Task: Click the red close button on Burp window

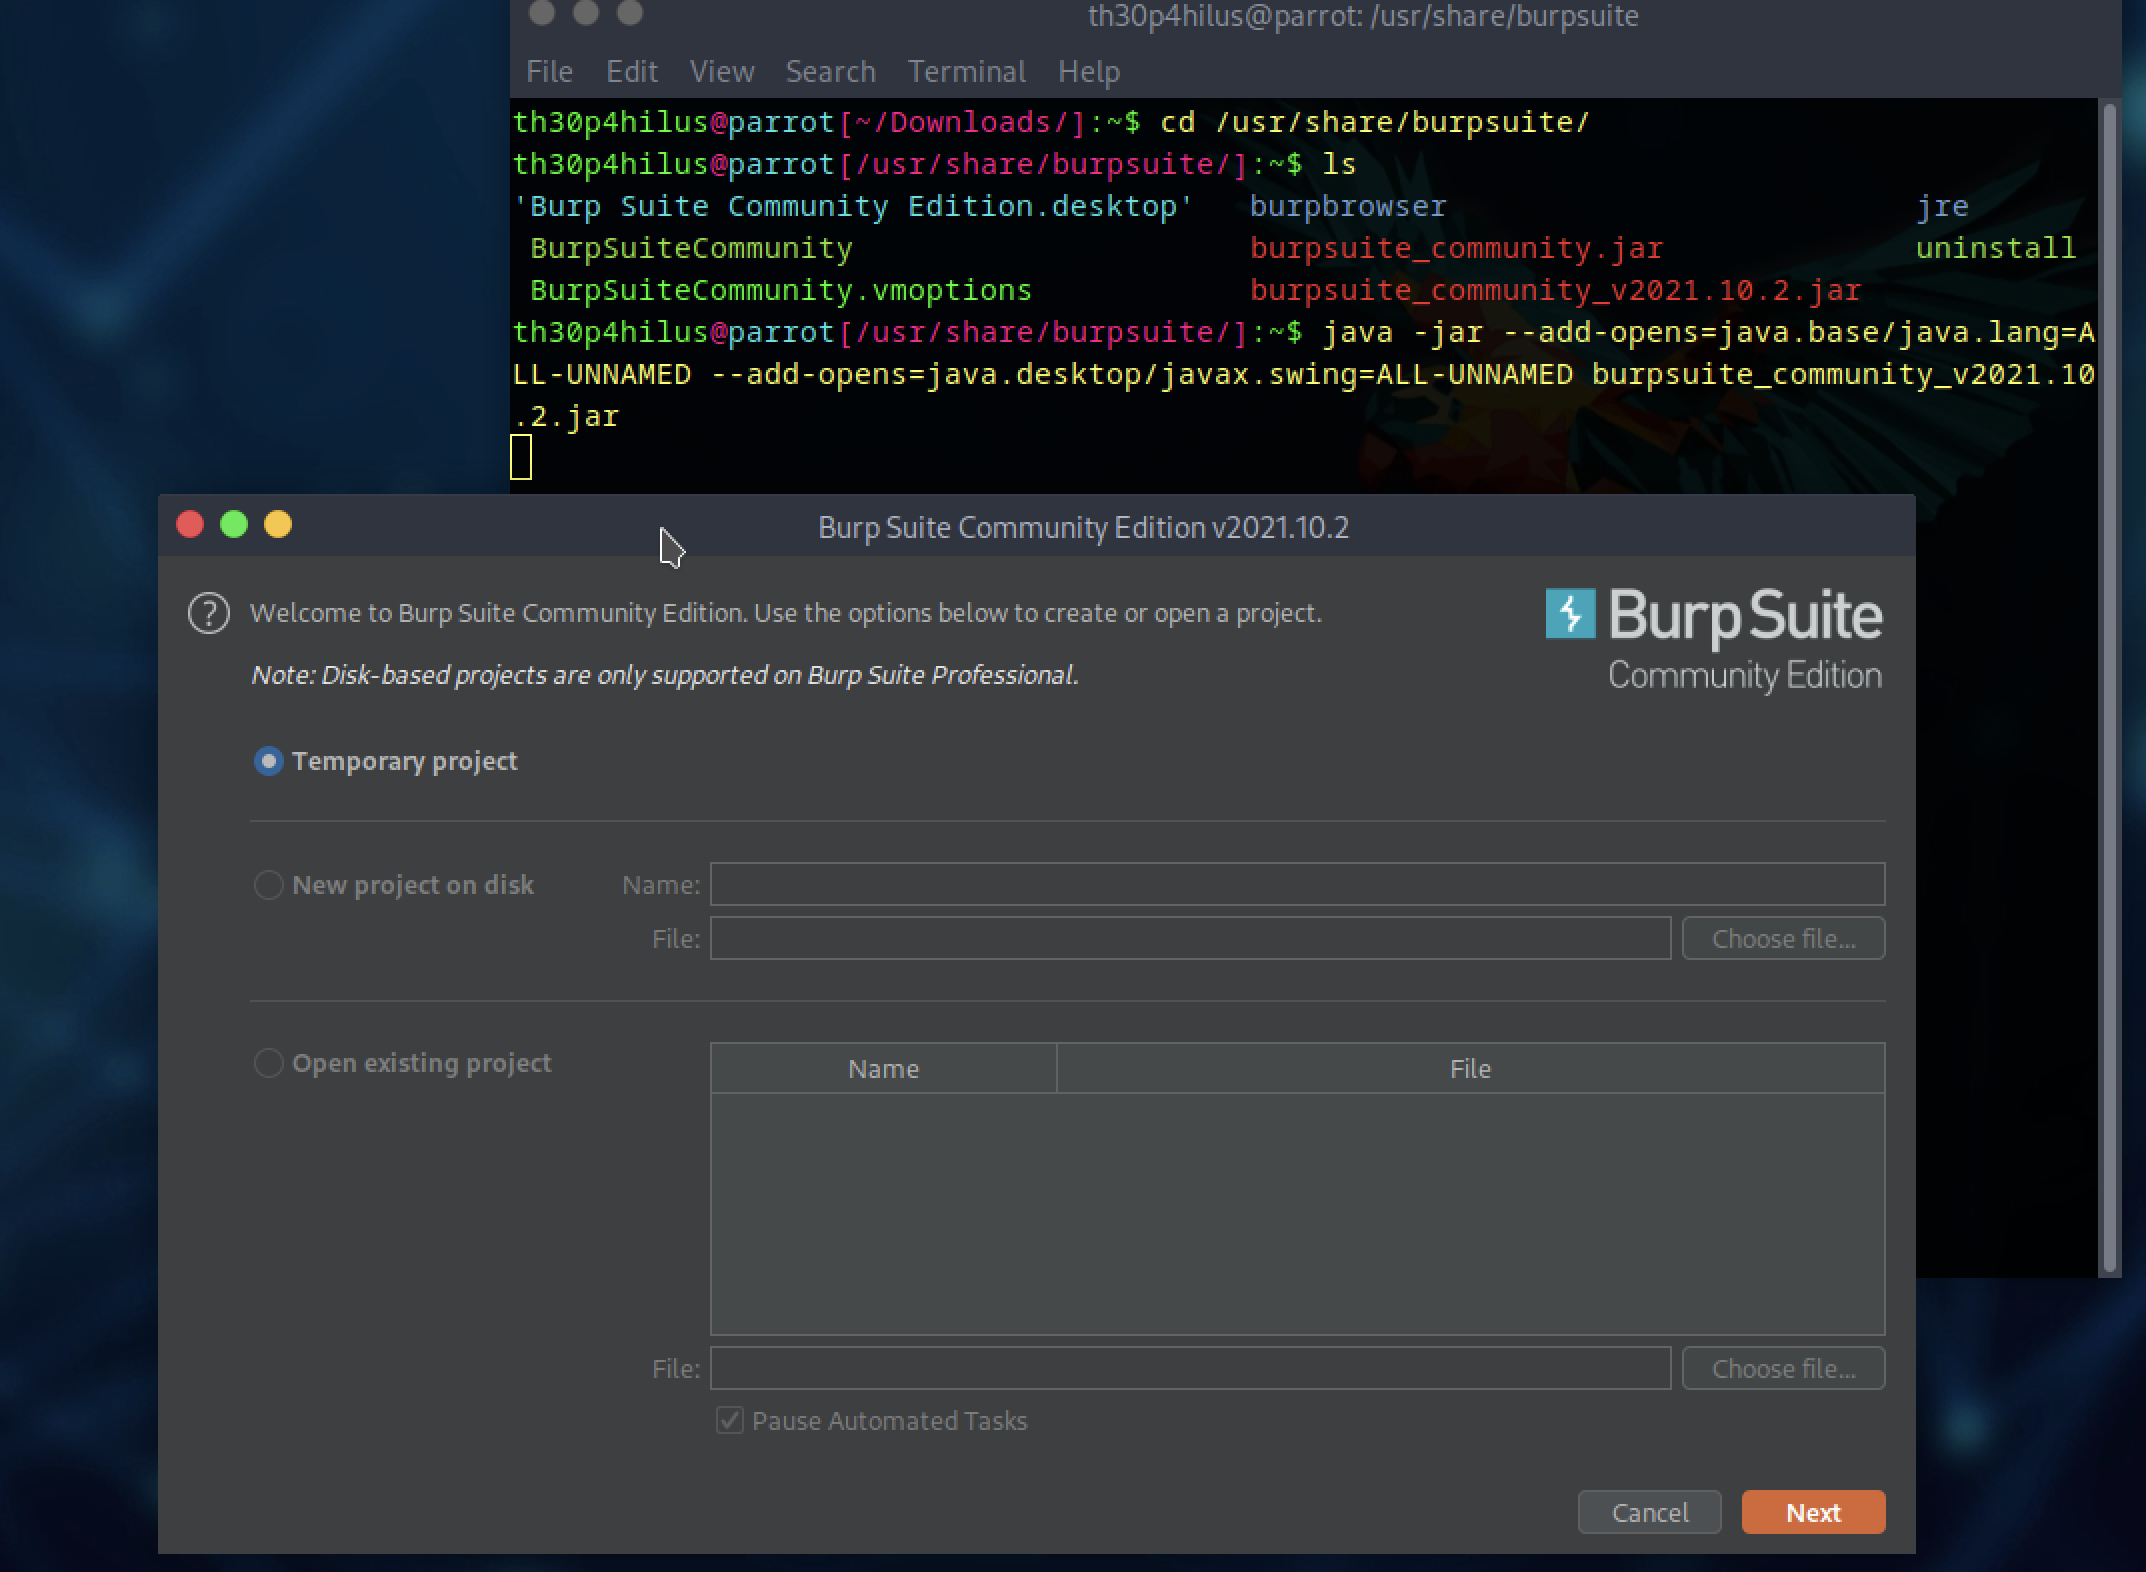Action: (x=190, y=525)
